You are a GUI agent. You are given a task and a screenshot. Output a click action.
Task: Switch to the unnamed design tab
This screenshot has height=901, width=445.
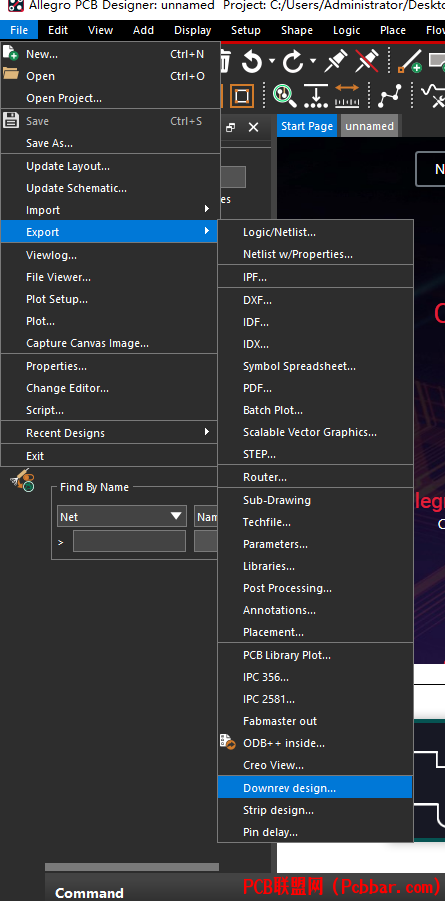point(369,126)
